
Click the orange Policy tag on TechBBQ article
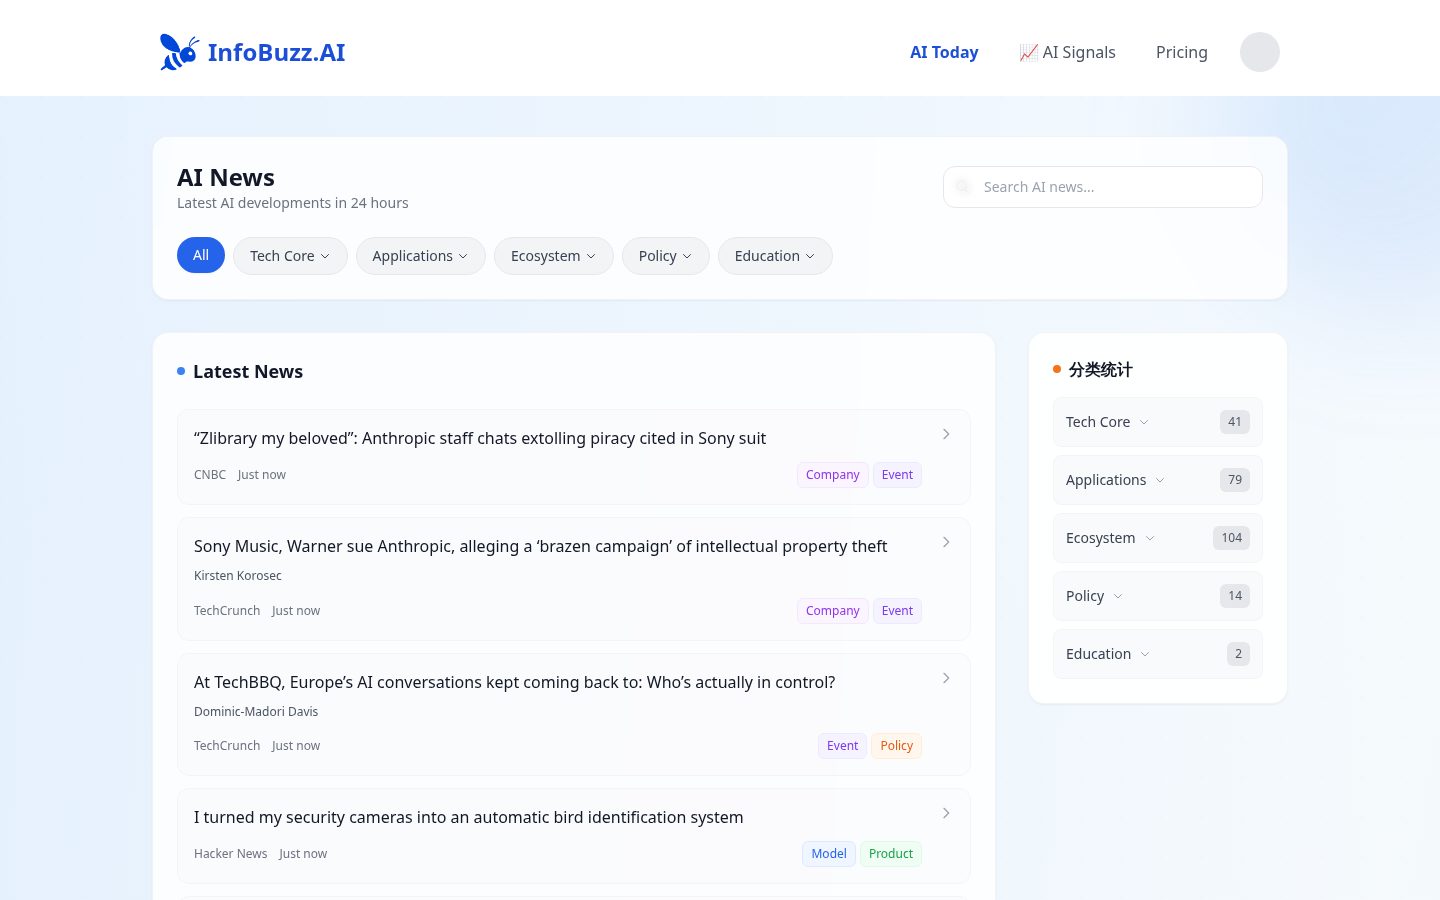(896, 746)
